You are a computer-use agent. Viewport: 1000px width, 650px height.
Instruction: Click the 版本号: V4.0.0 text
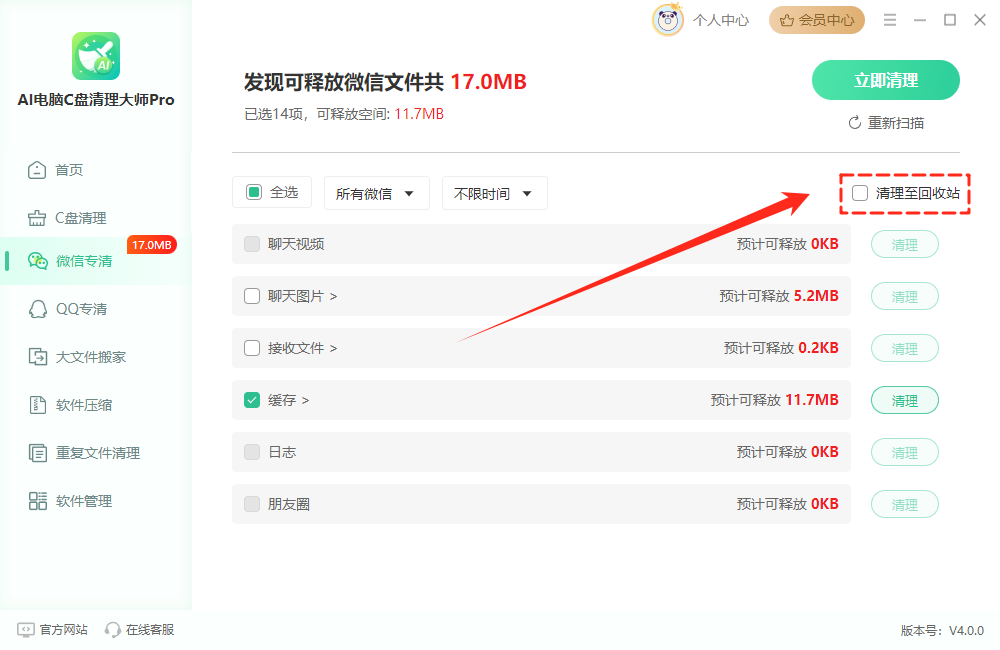point(942,630)
